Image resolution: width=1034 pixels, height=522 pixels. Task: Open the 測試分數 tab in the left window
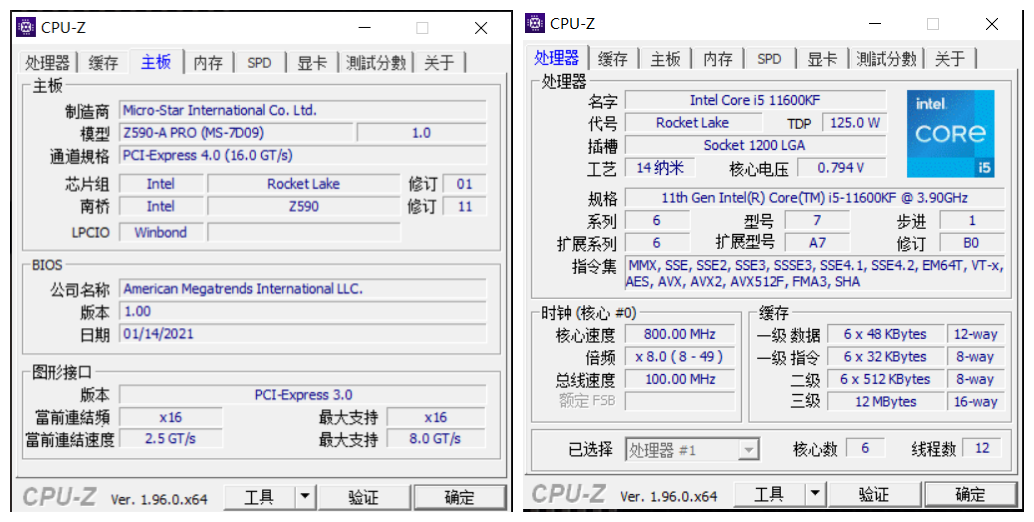click(x=376, y=63)
